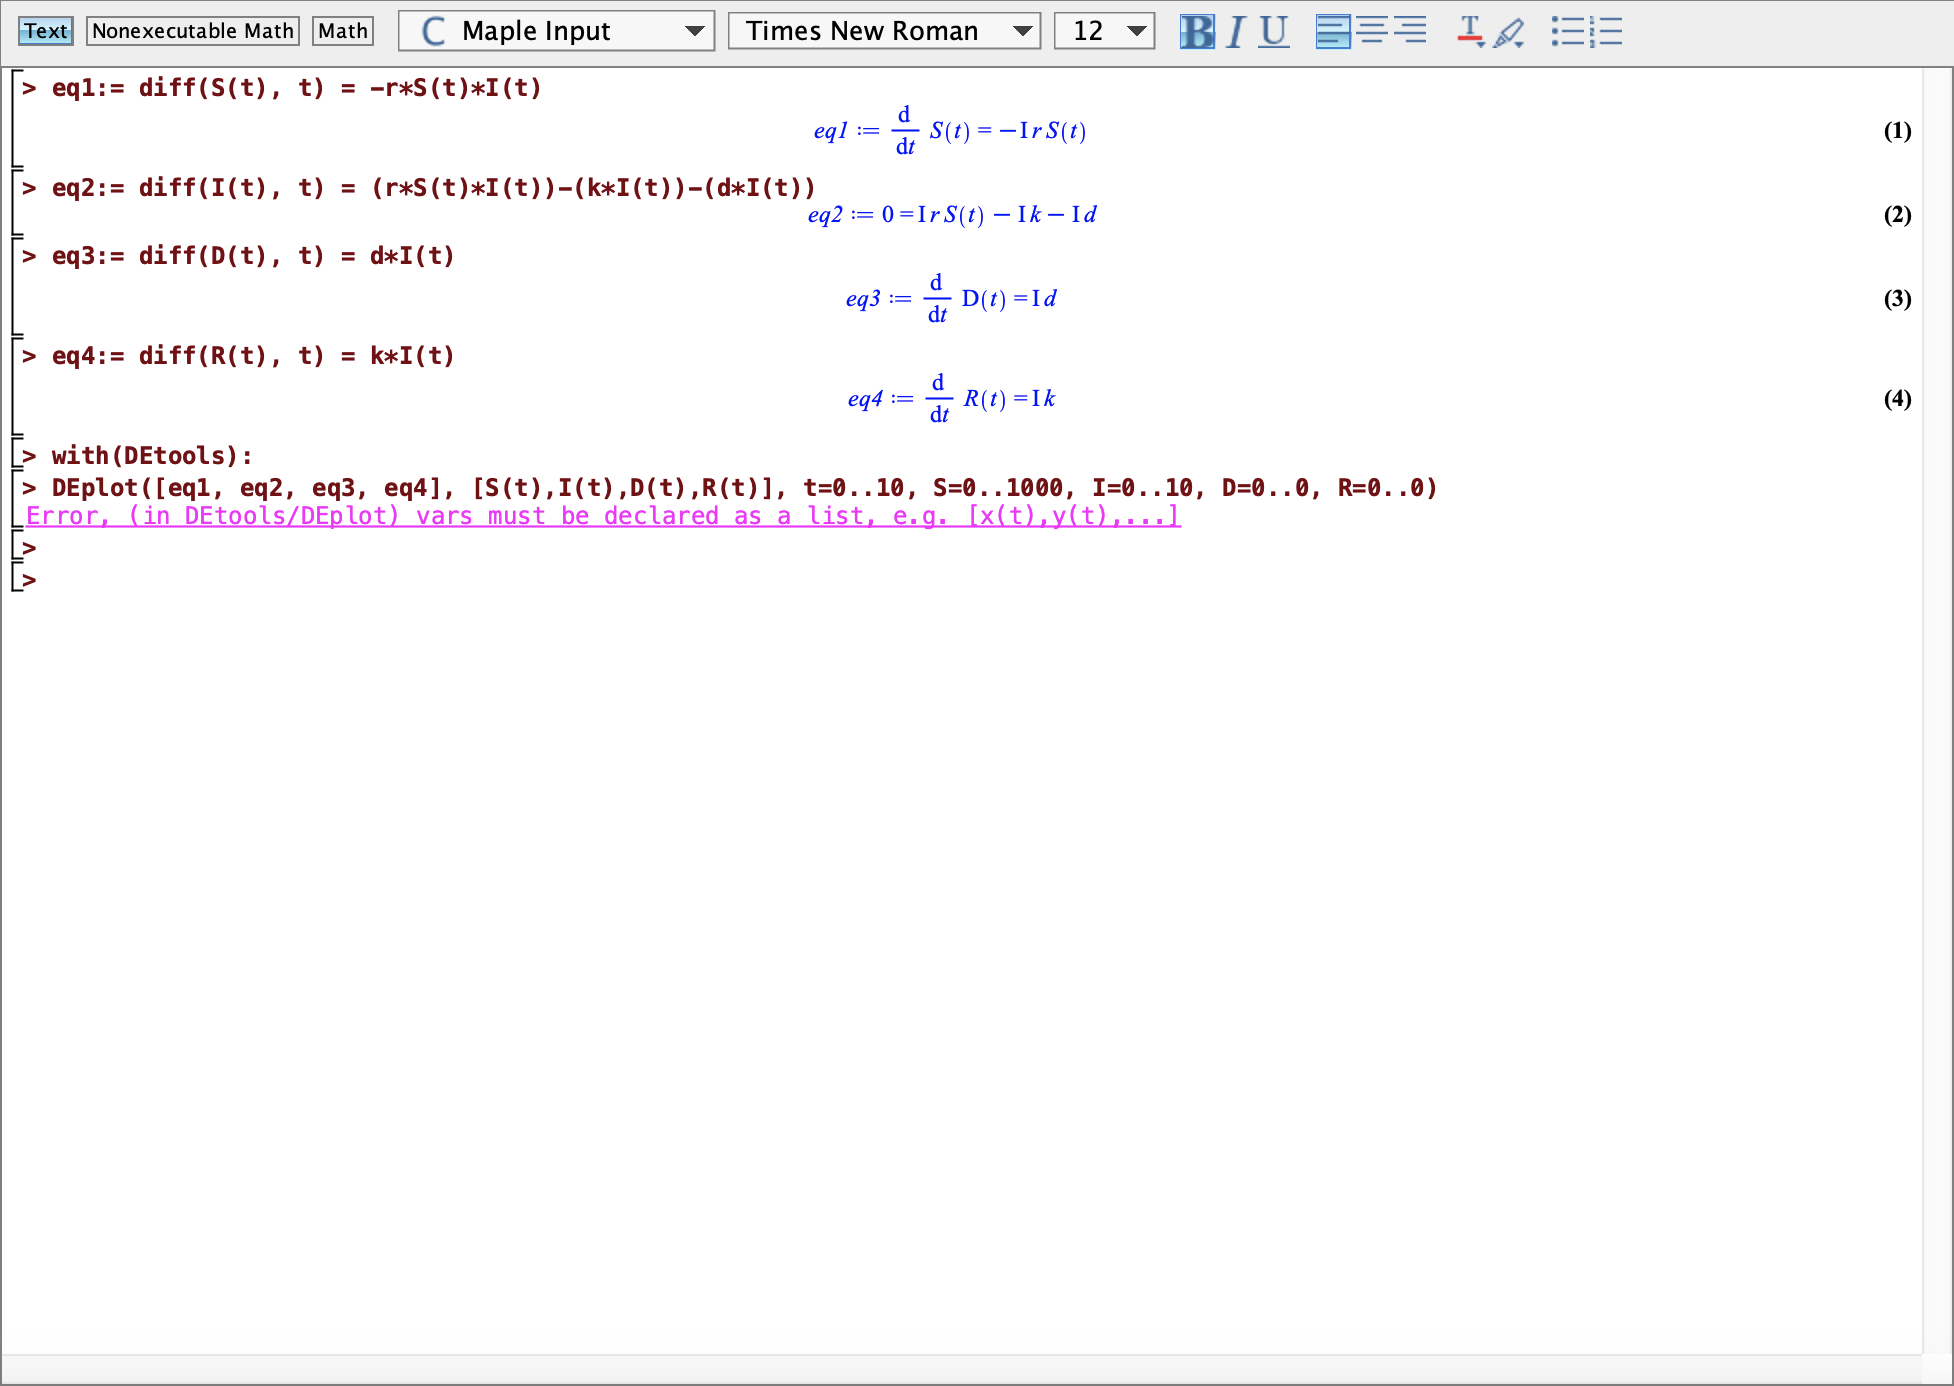Switch to Nonexecutable Math mode

click(x=193, y=31)
